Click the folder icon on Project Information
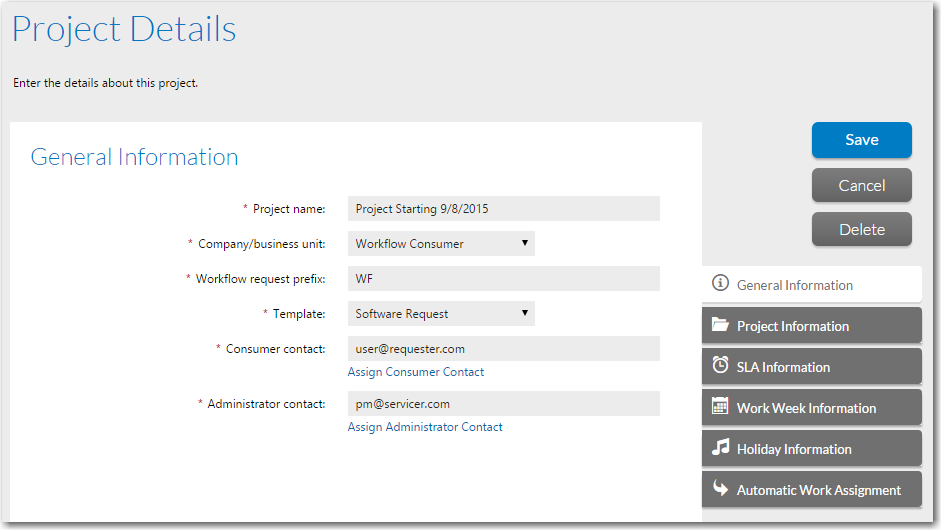Screen dimensions: 941x530 720,325
